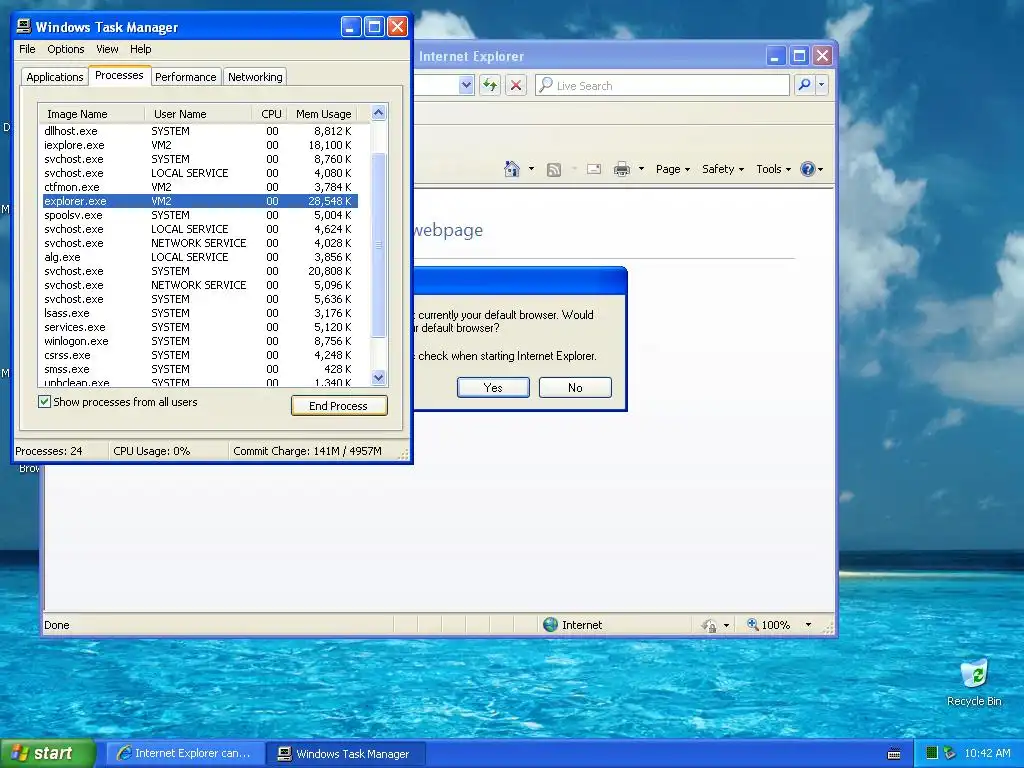
Task: Open the address bar dropdown arrow
Action: pyautogui.click(x=466, y=85)
